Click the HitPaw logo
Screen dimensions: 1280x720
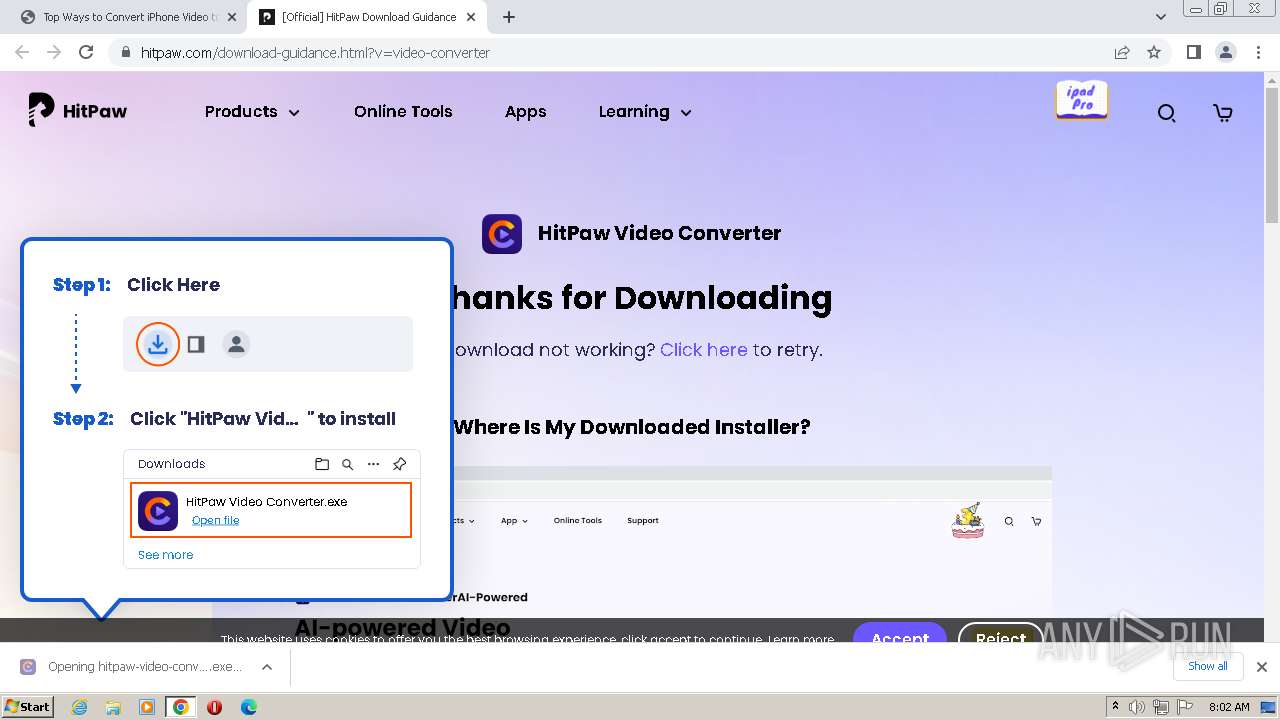(x=78, y=111)
